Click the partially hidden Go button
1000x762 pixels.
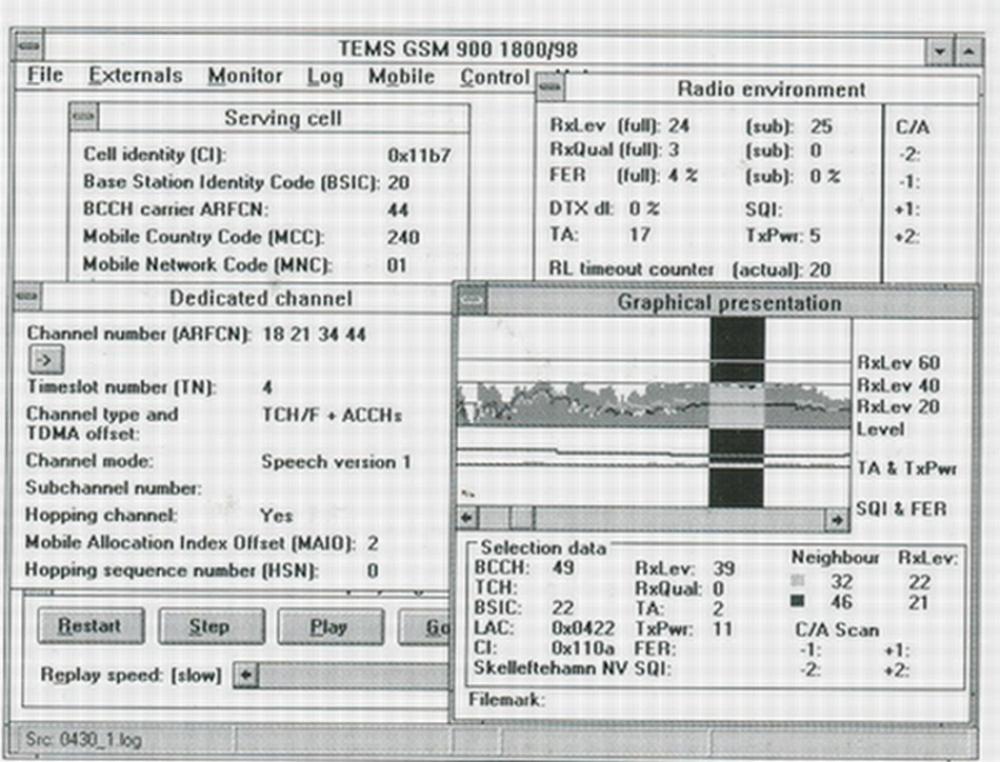[x=425, y=627]
